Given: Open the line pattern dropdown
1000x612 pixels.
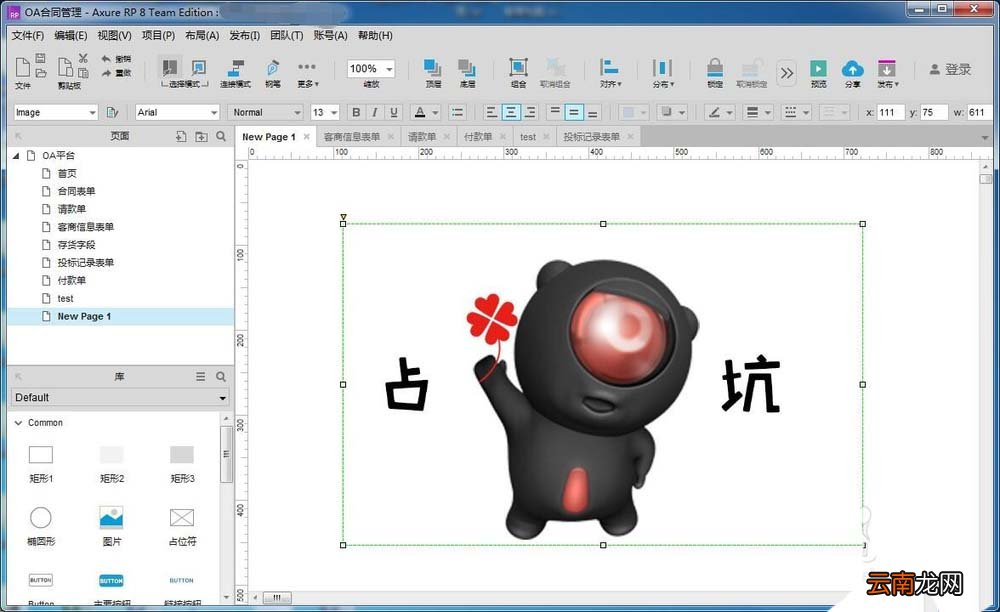Looking at the screenshot, I should 797,112.
